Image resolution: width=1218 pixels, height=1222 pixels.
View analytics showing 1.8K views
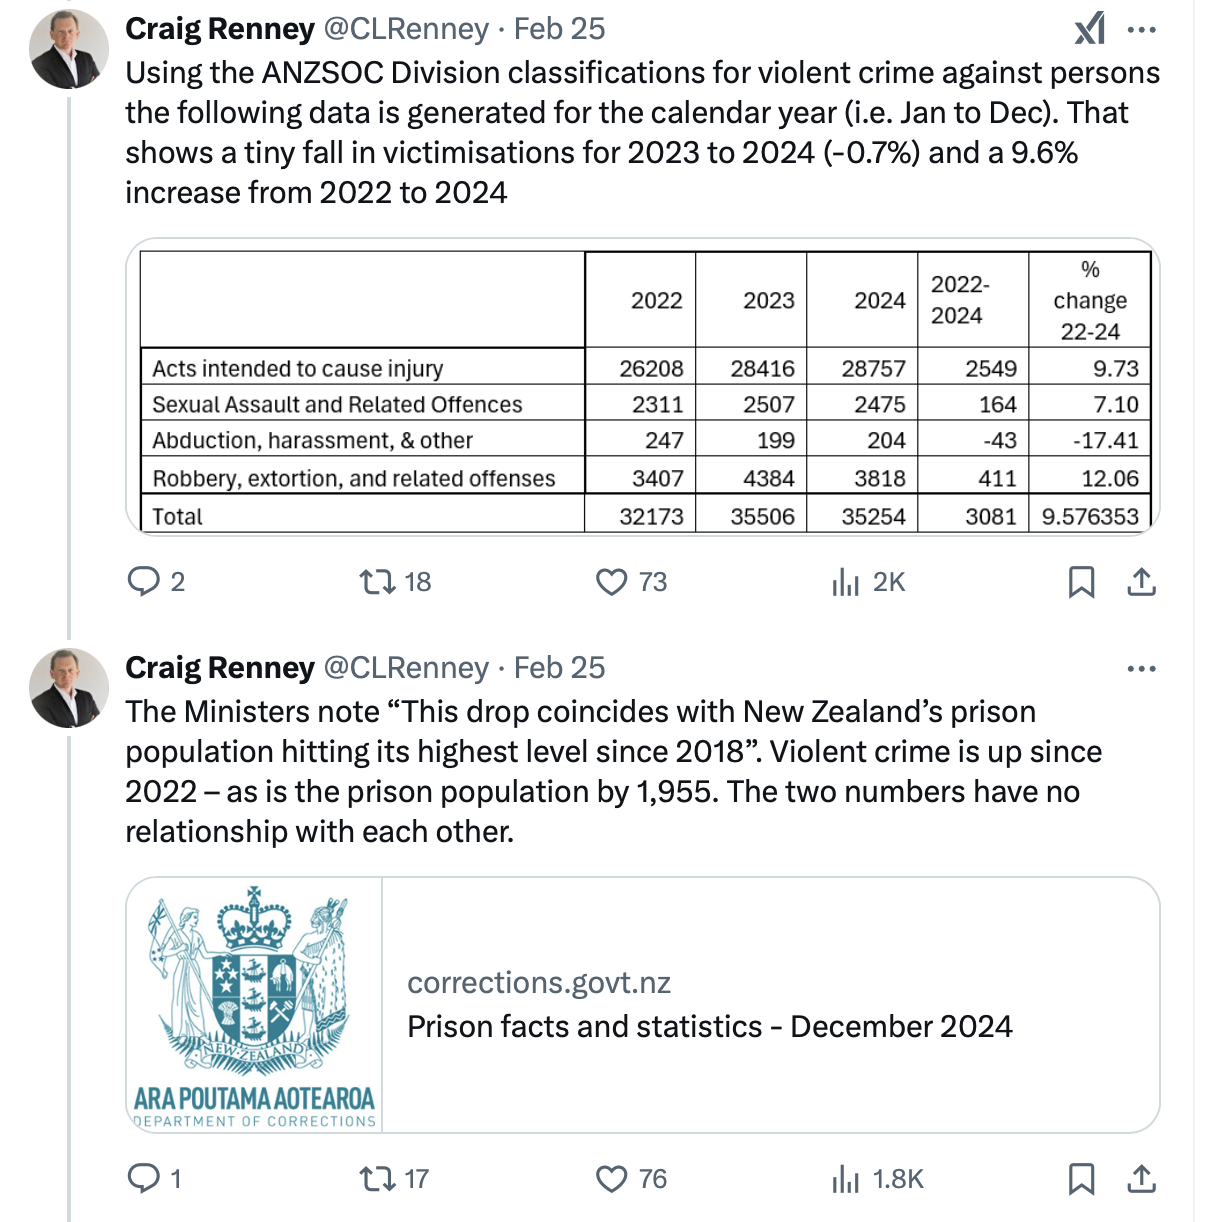tap(846, 1179)
